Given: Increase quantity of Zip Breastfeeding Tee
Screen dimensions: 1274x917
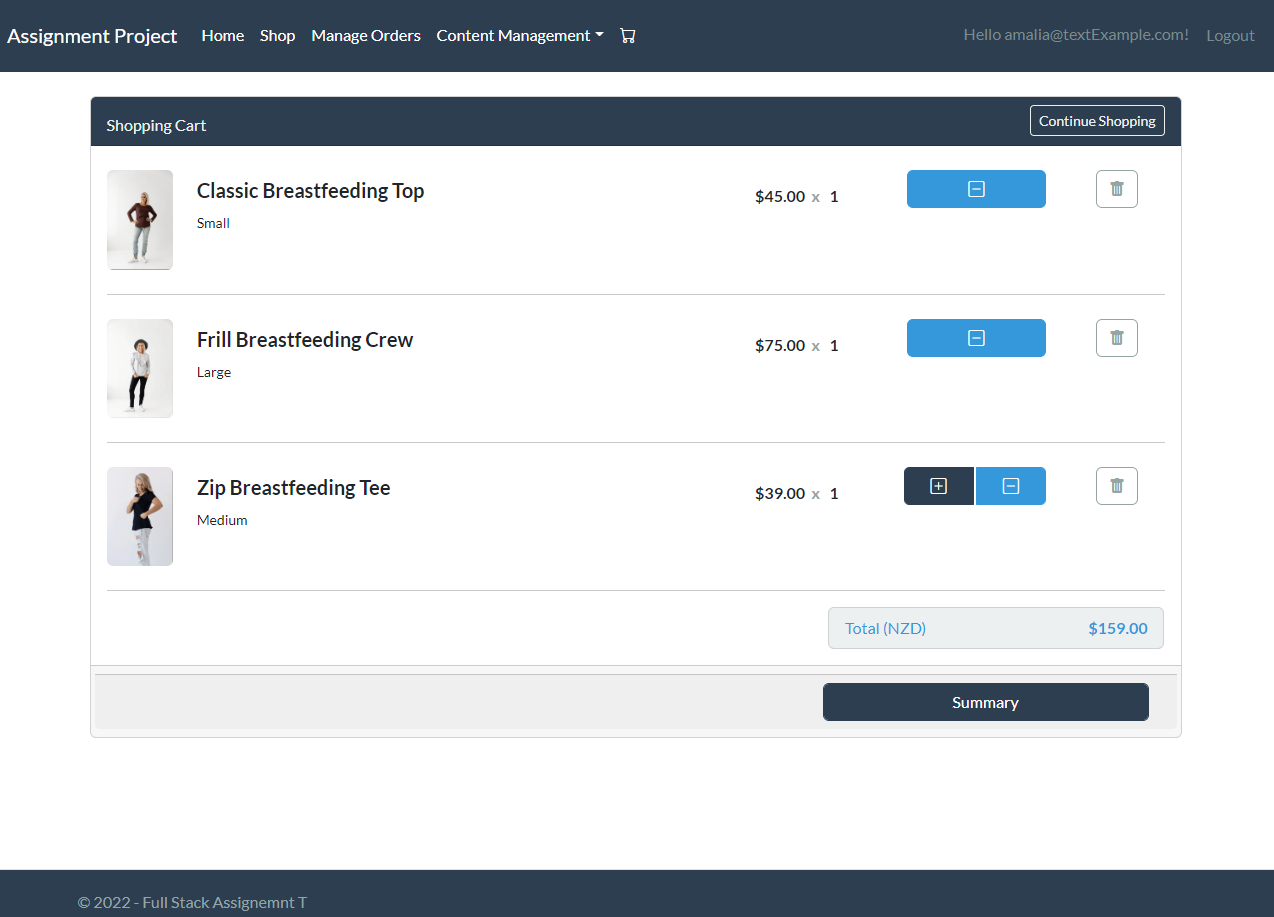Looking at the screenshot, I should (938, 486).
